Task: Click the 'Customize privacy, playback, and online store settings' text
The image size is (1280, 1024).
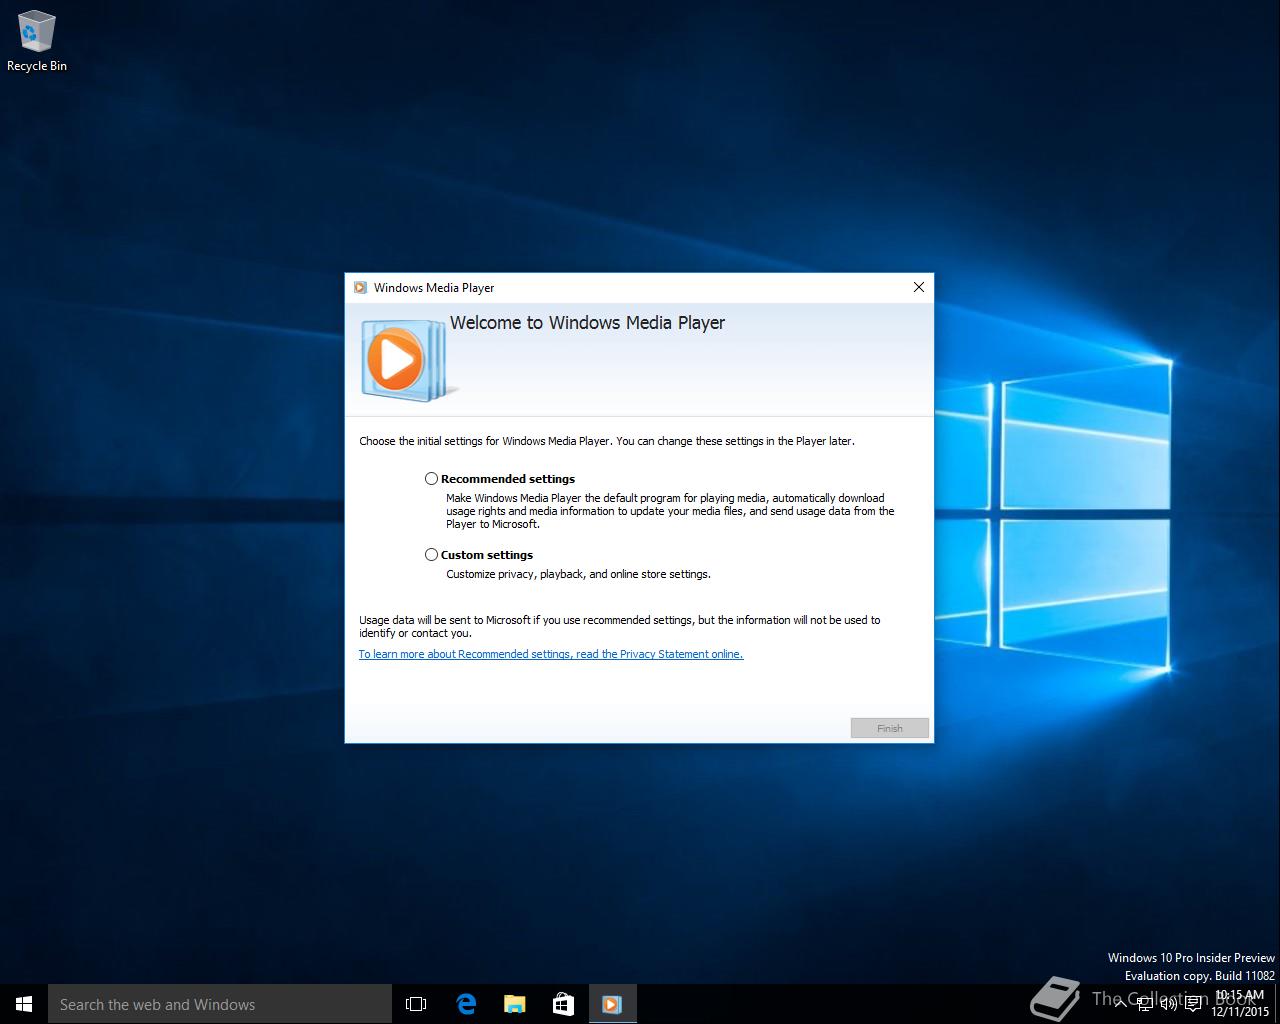Action: (578, 574)
